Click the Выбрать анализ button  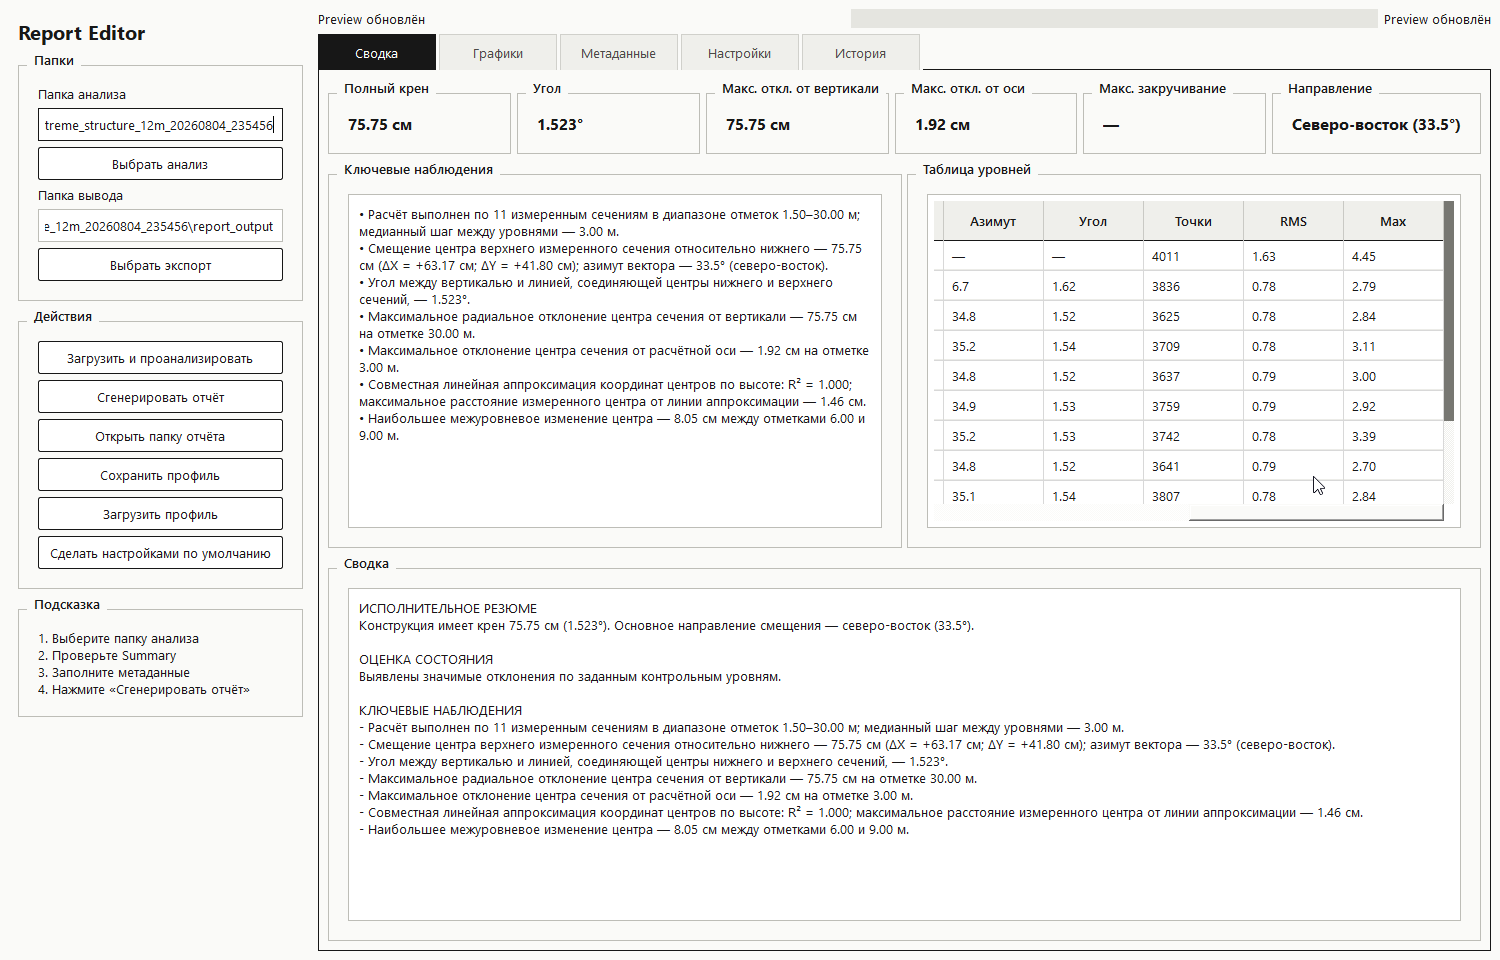coord(160,164)
